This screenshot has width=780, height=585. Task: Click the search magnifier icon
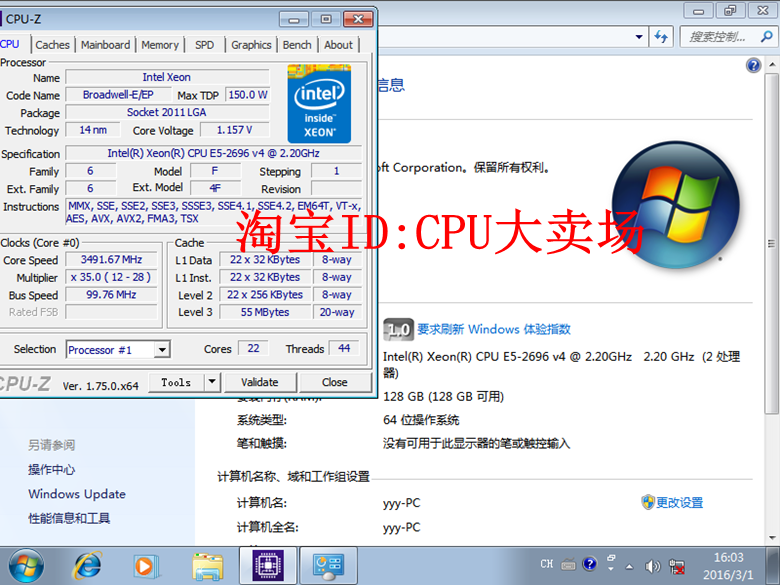(x=767, y=36)
